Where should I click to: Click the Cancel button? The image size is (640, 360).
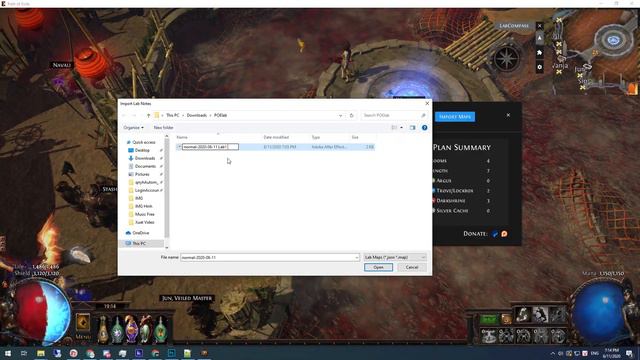tap(412, 267)
